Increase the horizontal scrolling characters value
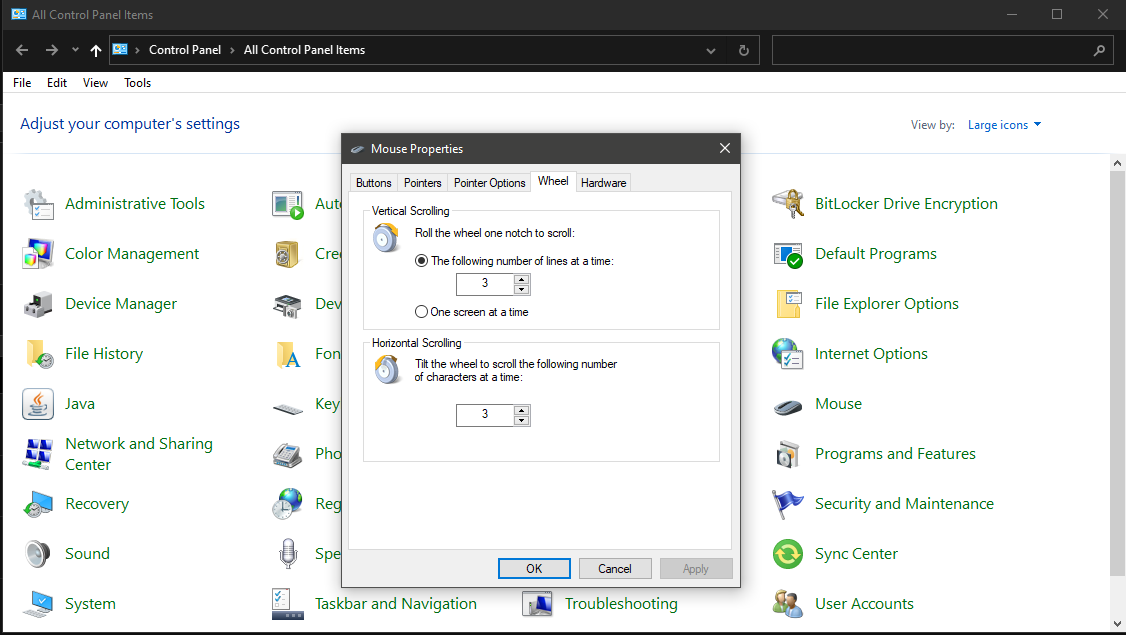Screen dimensions: 1126x635 [522, 410]
